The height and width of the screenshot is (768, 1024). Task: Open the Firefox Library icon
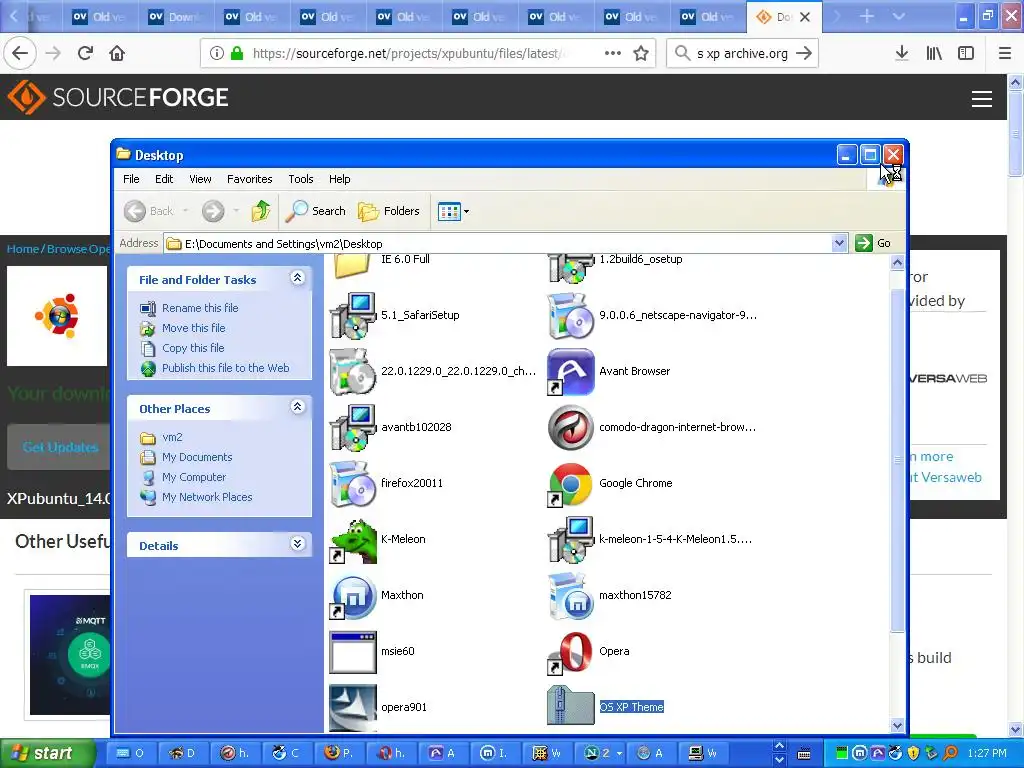tap(934, 53)
